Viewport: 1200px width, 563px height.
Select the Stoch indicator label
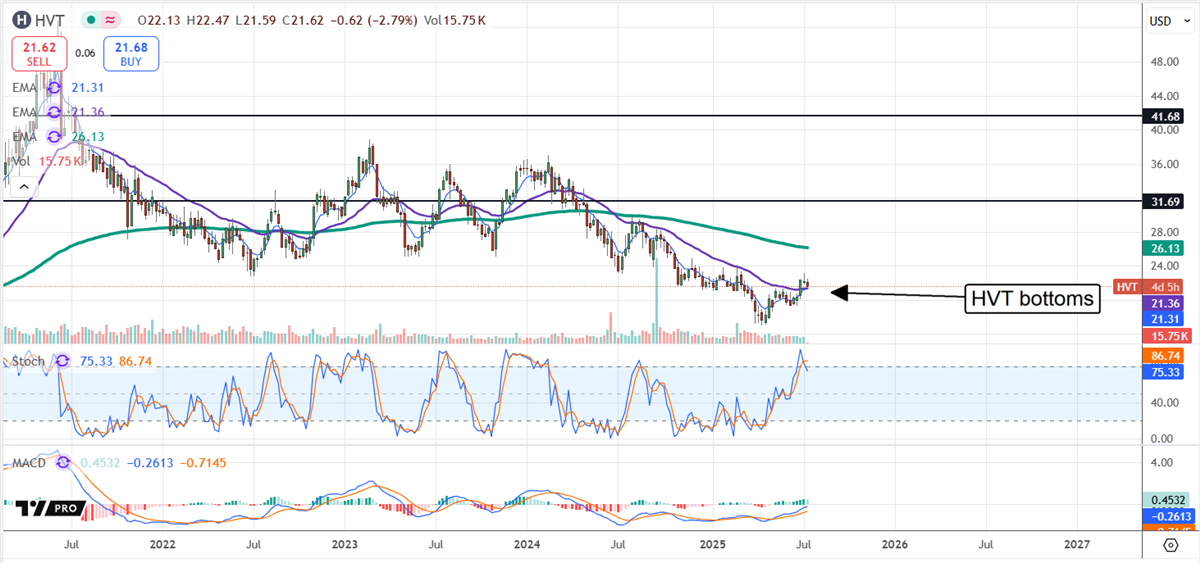(x=28, y=361)
